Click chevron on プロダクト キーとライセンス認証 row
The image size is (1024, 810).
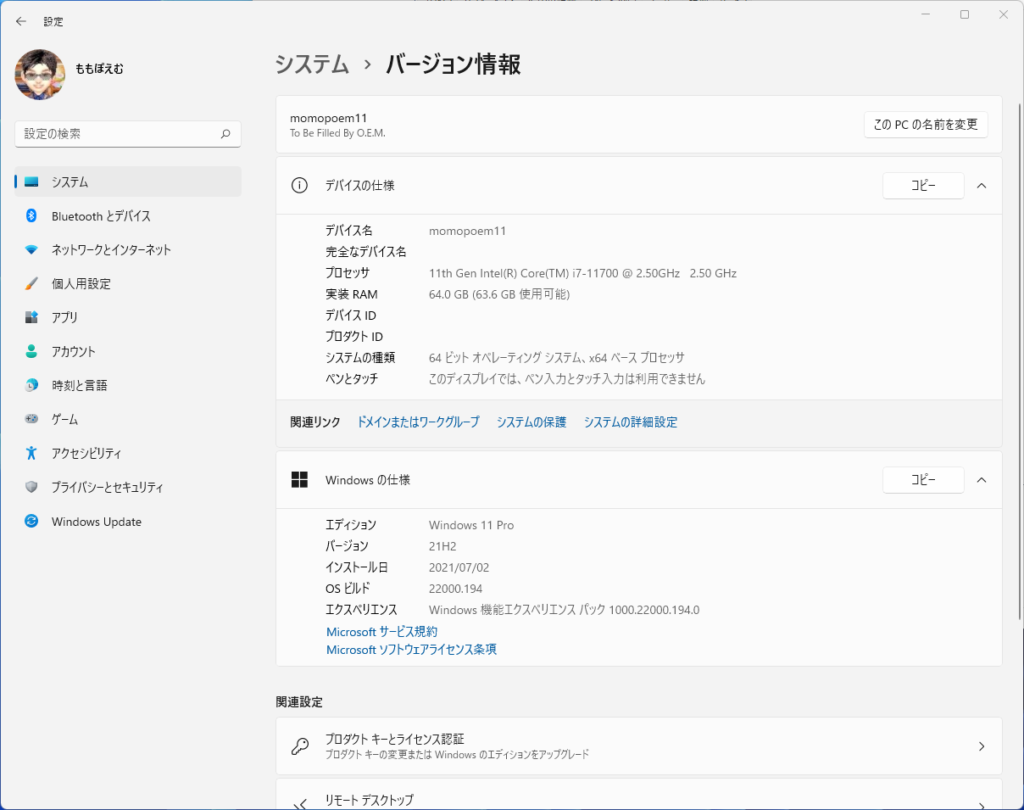tap(981, 746)
